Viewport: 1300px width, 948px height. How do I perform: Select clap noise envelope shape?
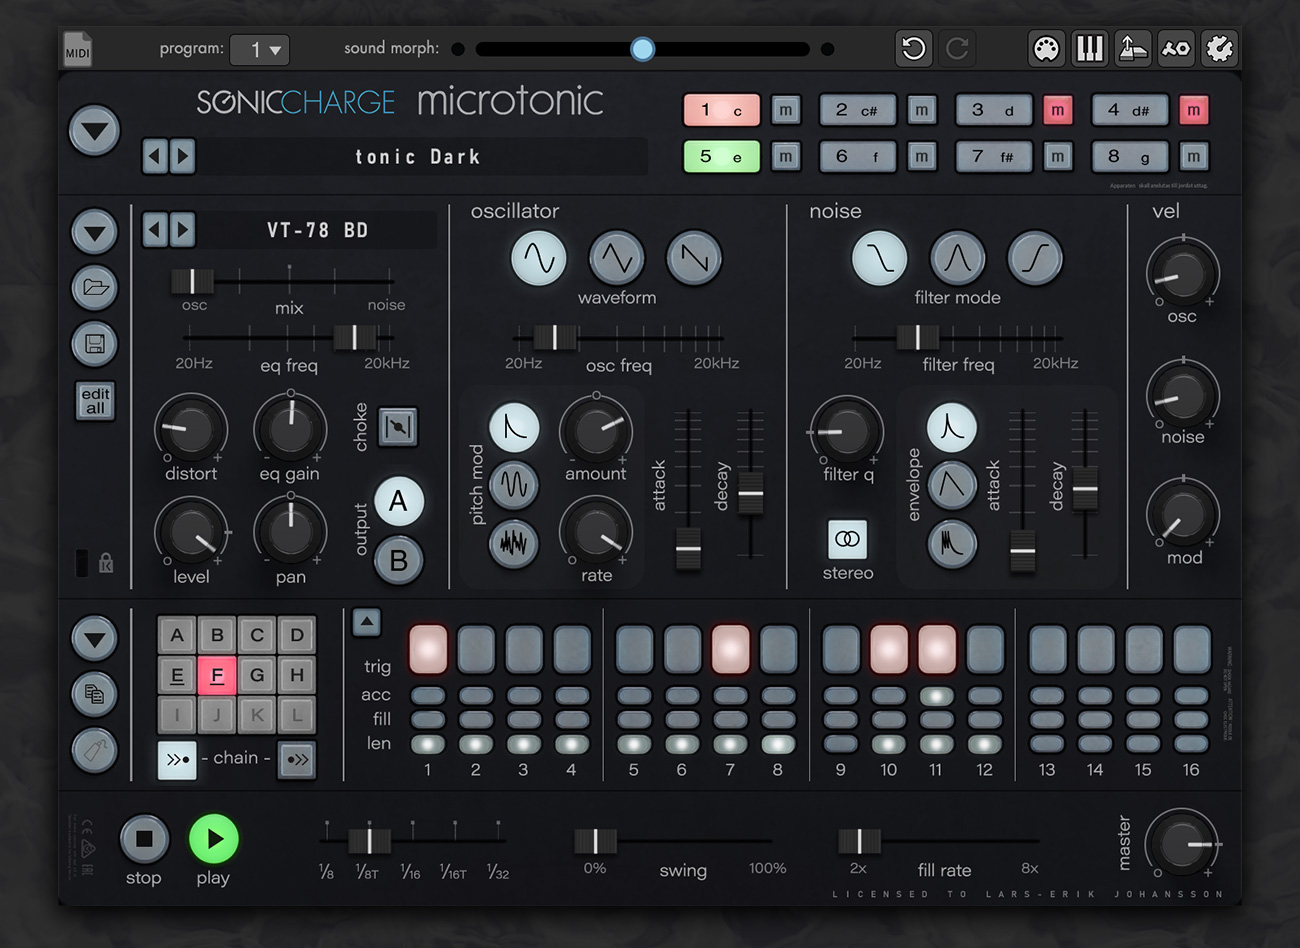952,543
